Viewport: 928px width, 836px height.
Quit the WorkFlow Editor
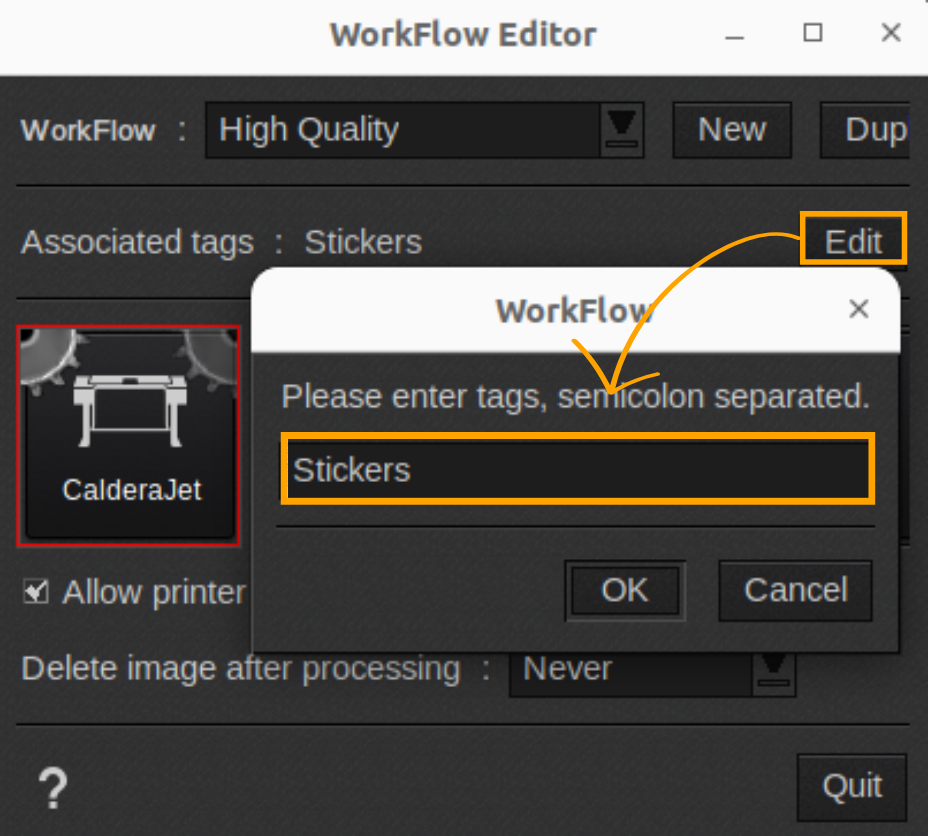point(851,787)
